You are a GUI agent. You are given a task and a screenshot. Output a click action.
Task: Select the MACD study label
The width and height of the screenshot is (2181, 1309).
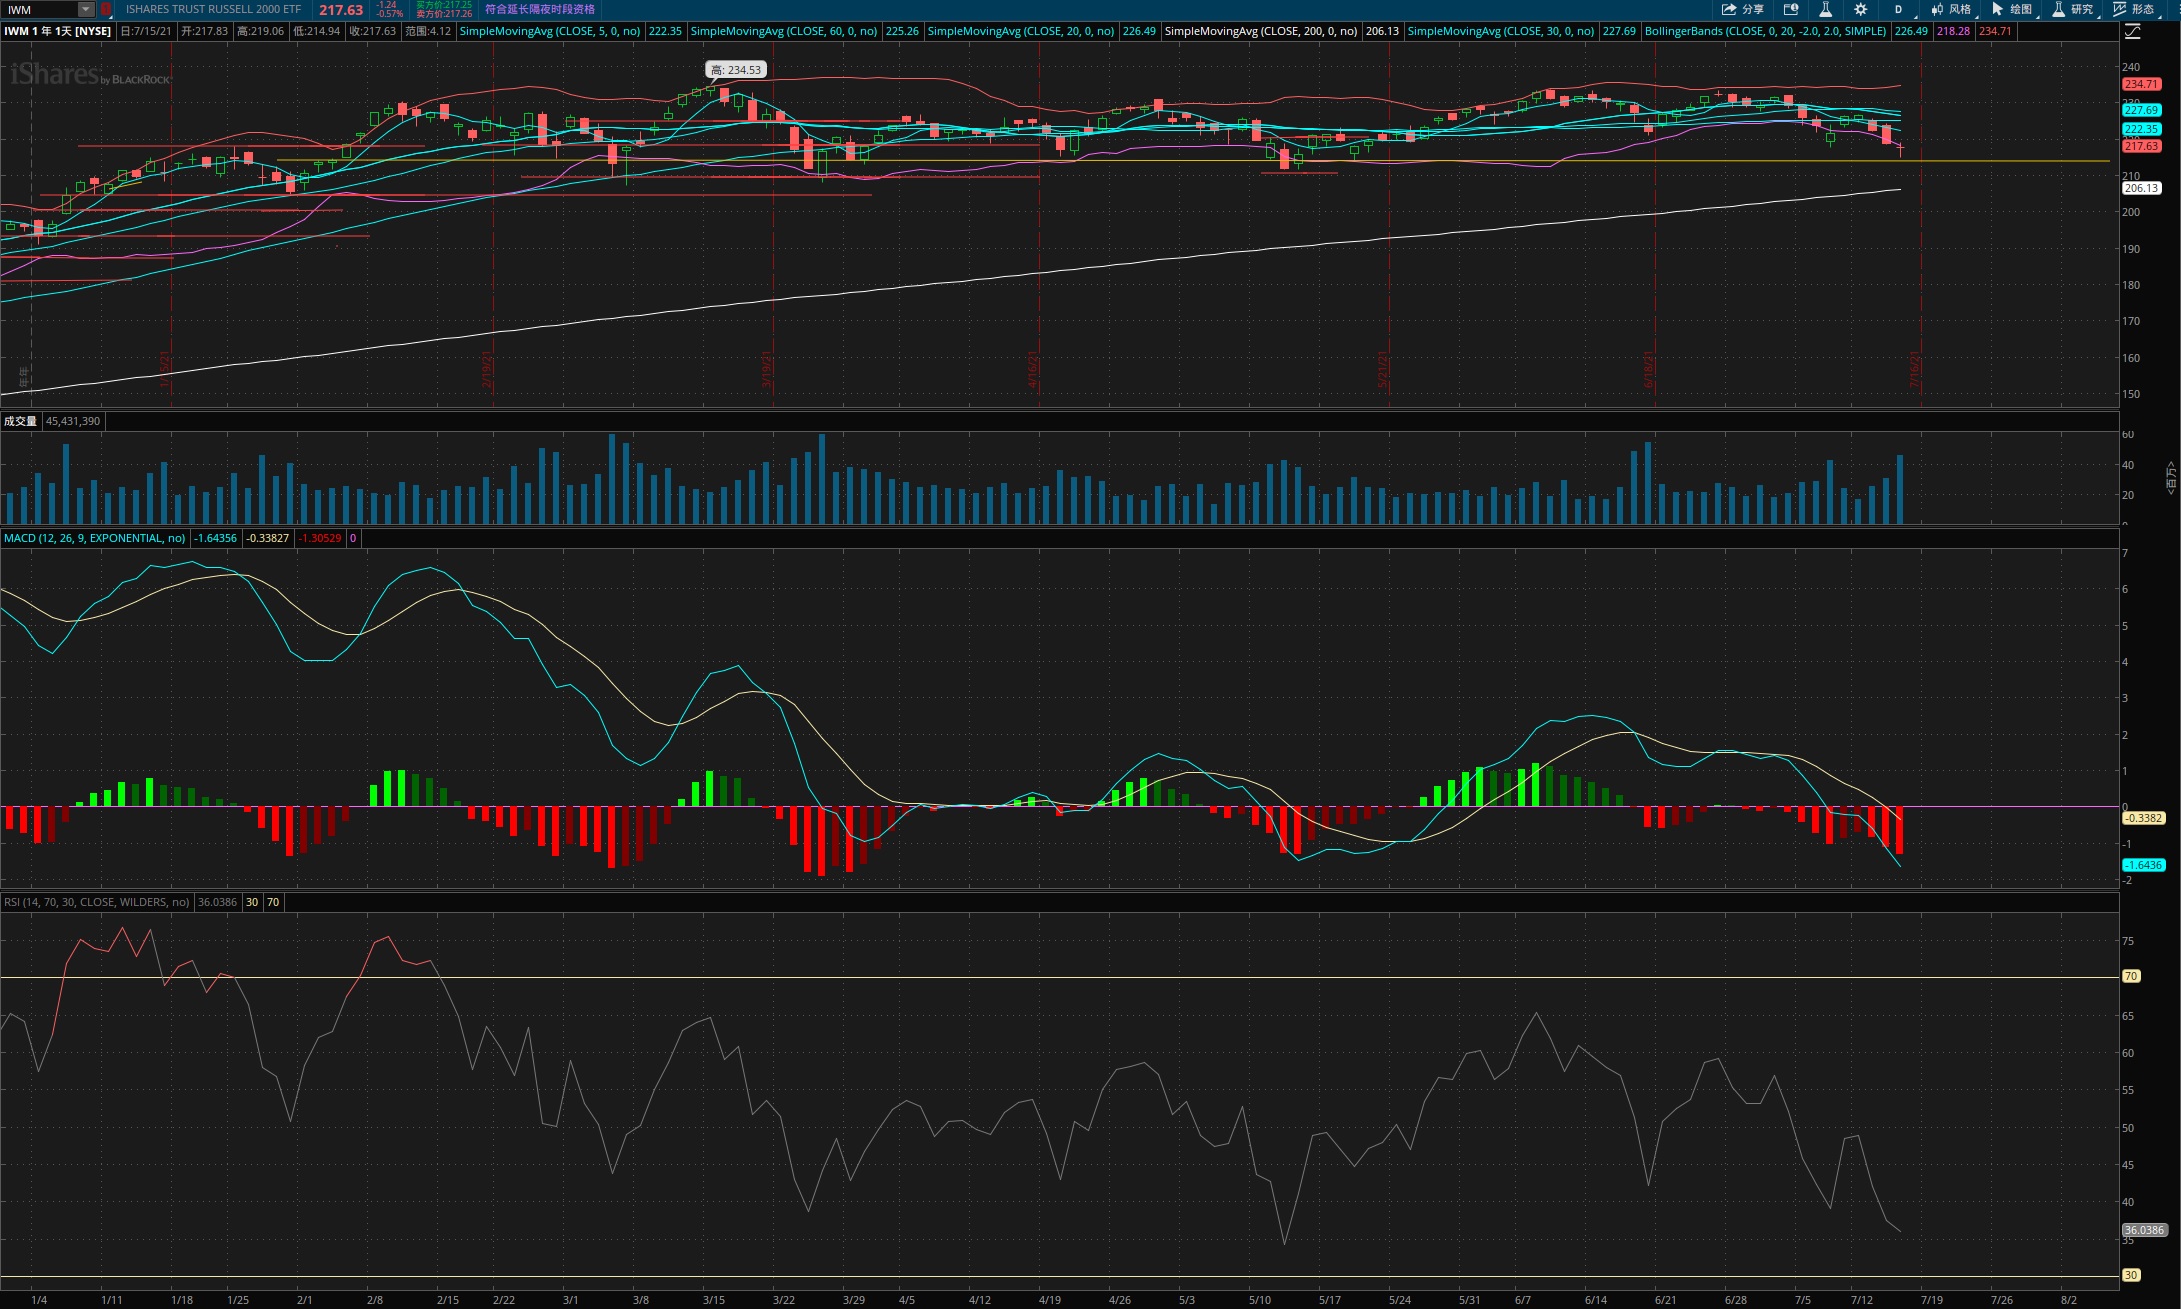coord(94,538)
